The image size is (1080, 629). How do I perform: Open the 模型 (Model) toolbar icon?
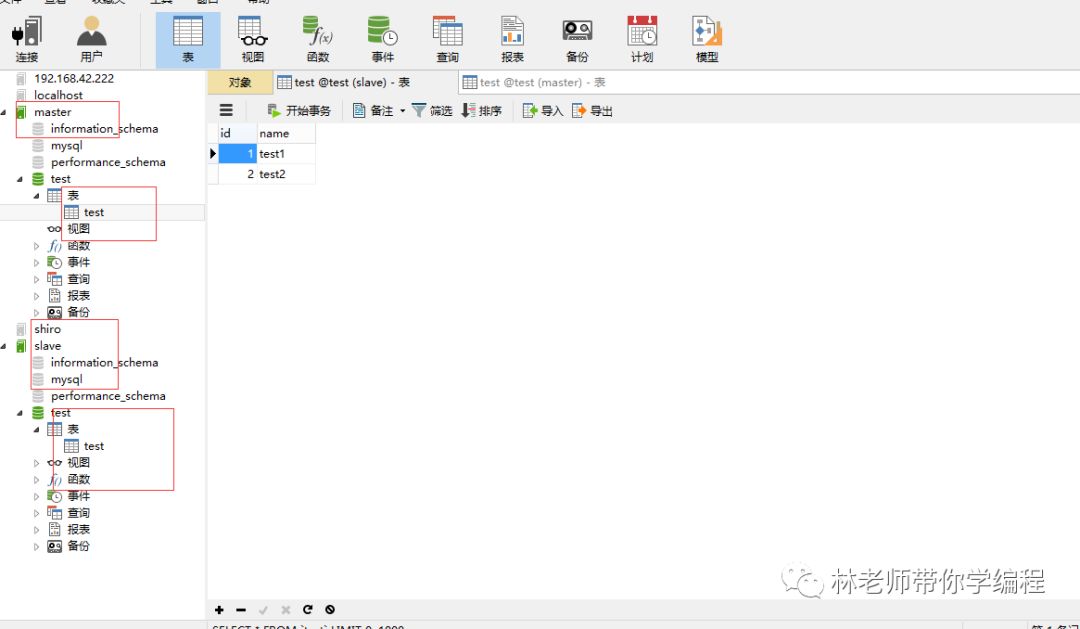(707, 40)
